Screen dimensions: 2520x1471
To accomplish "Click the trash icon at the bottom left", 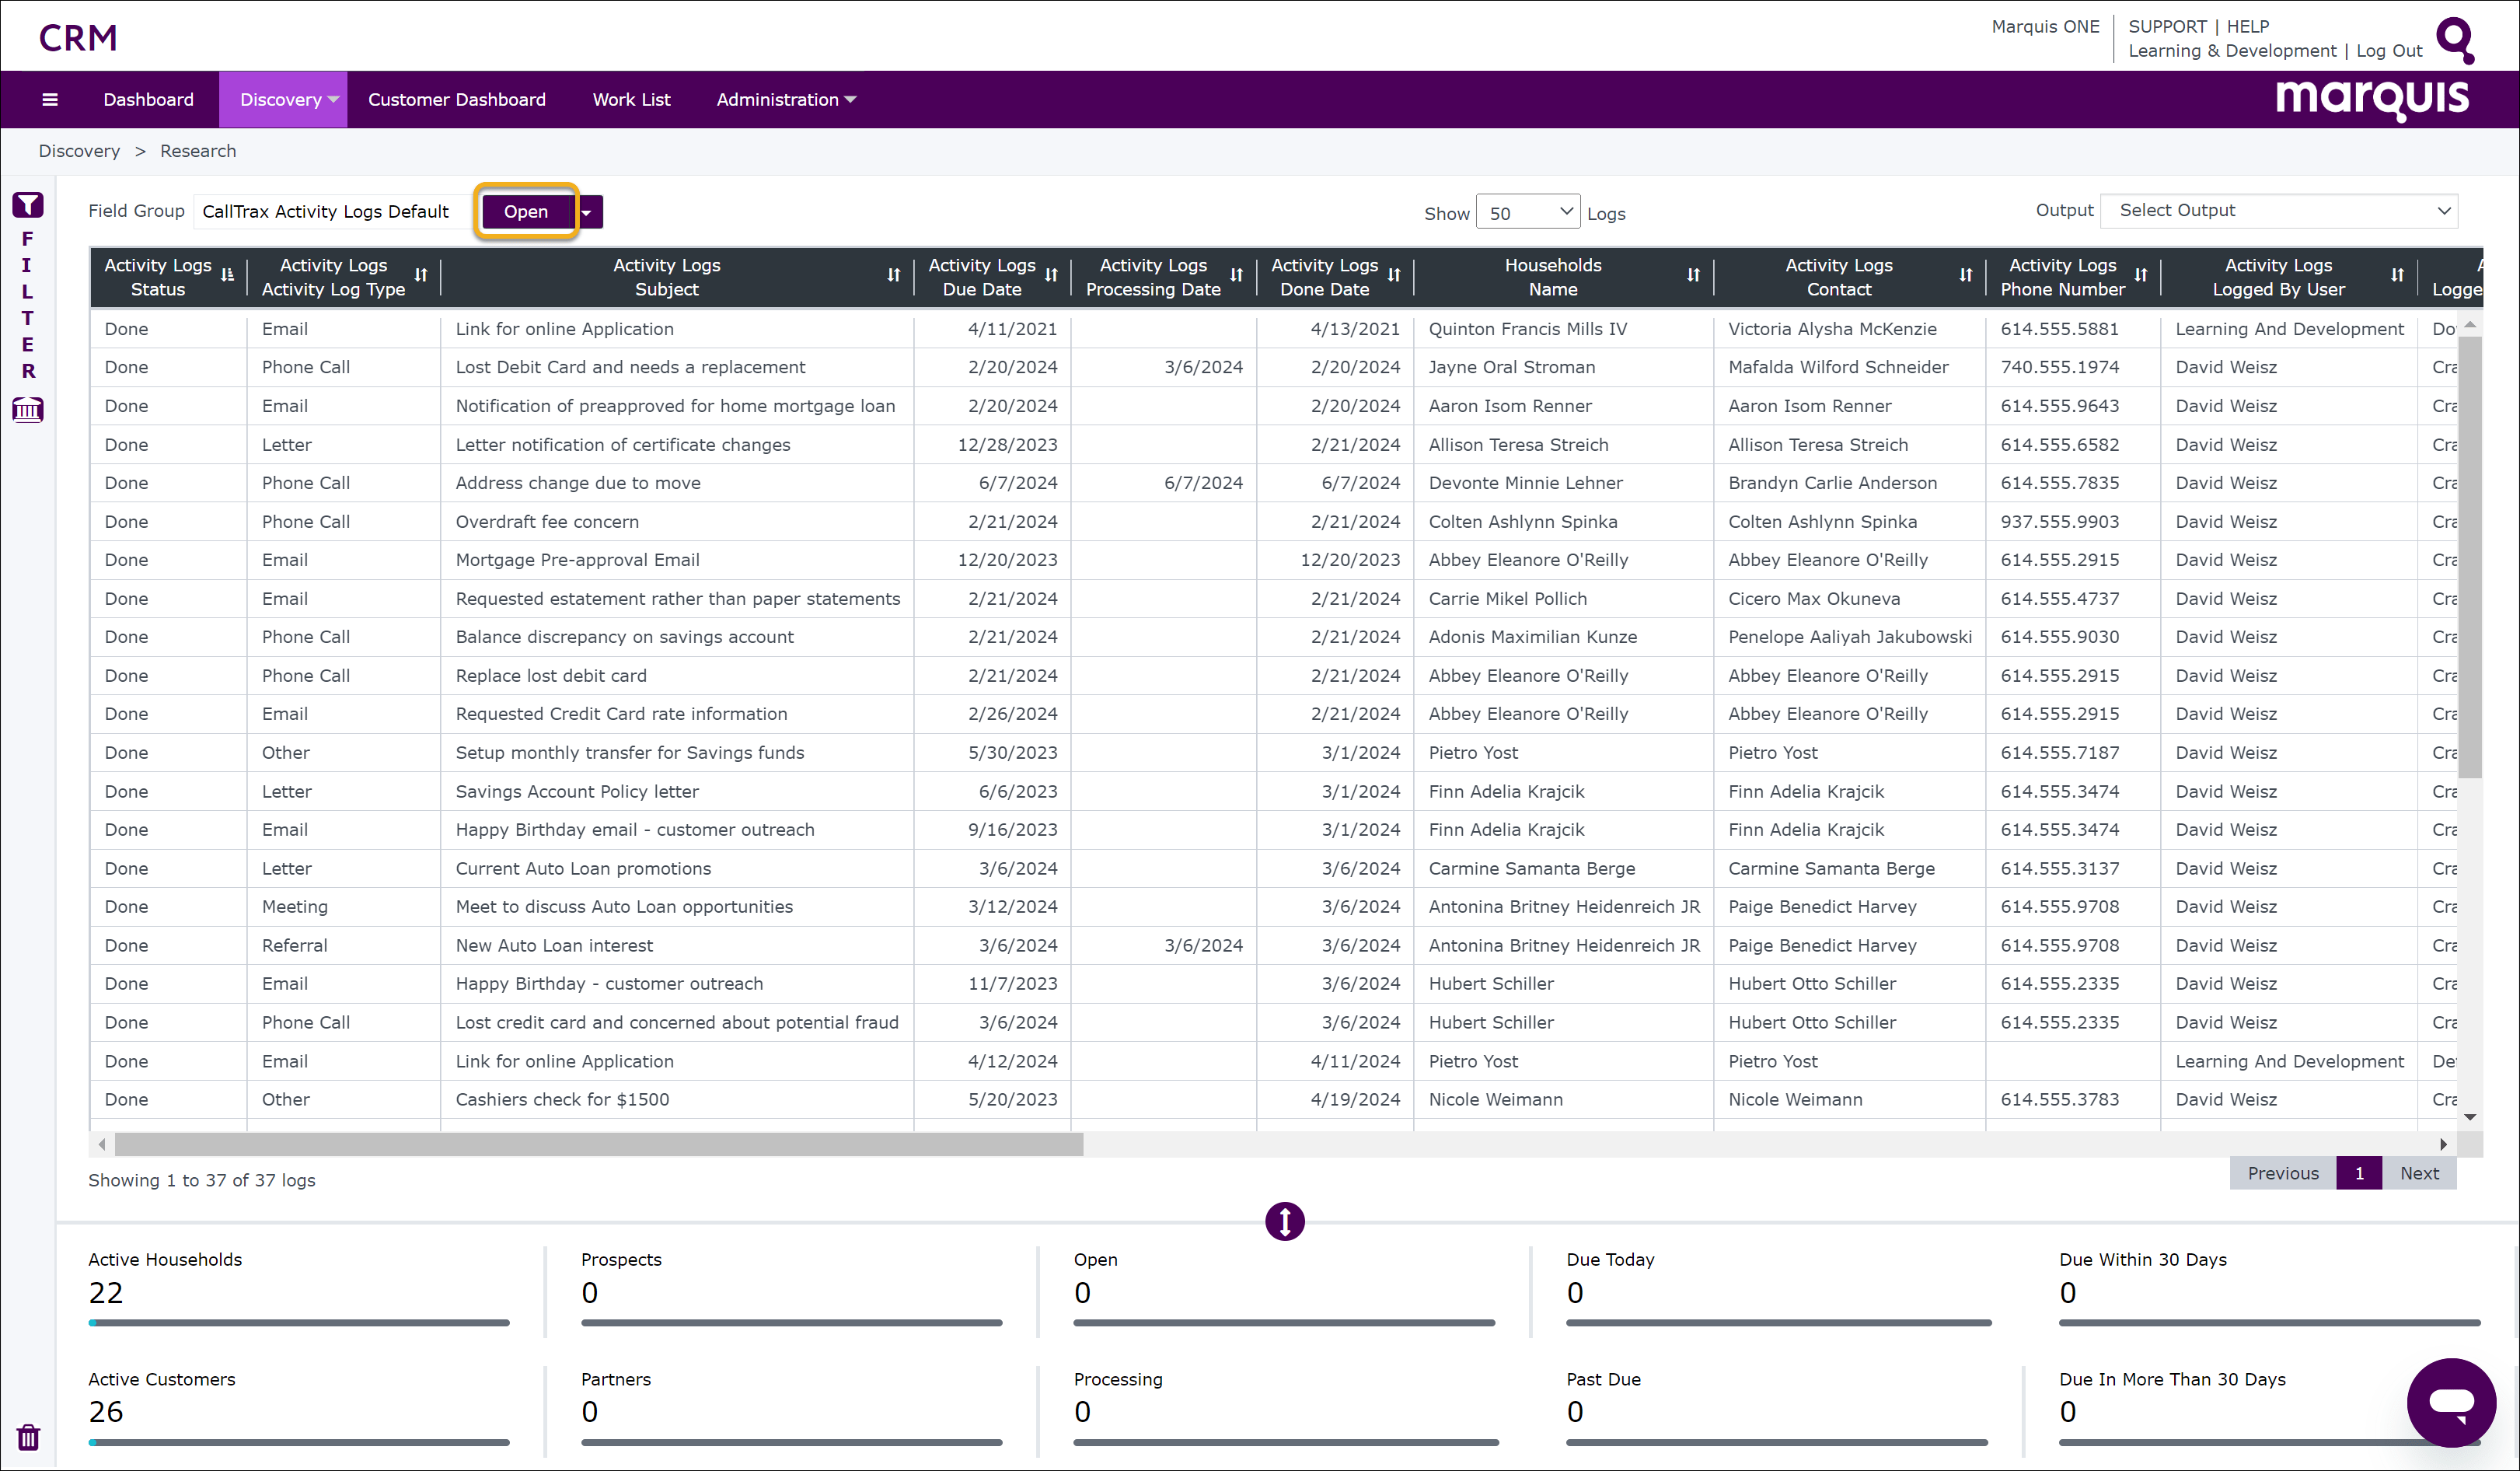I will coord(28,1437).
